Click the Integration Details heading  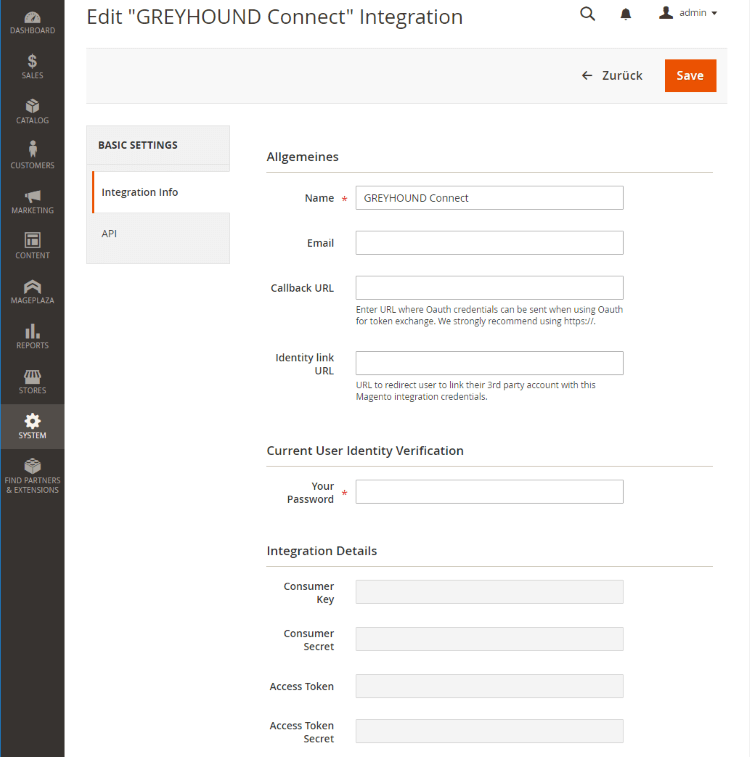322,551
